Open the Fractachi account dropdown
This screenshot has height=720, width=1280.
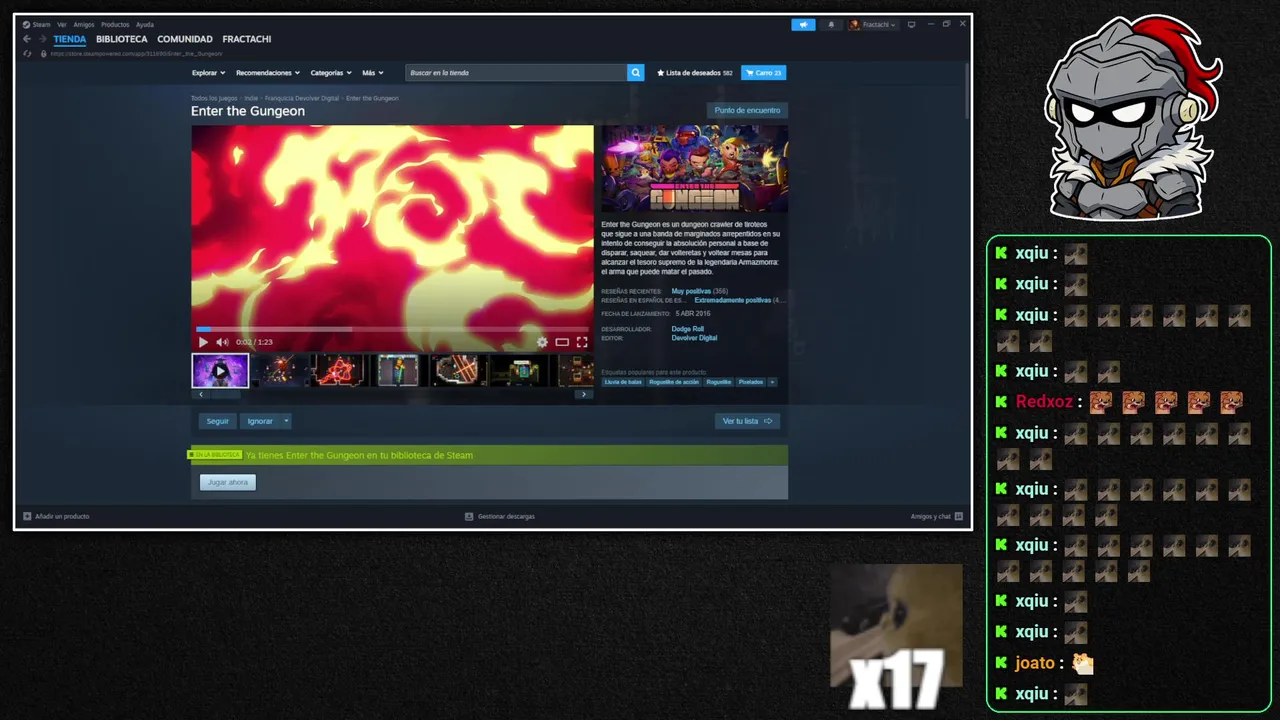(x=873, y=25)
